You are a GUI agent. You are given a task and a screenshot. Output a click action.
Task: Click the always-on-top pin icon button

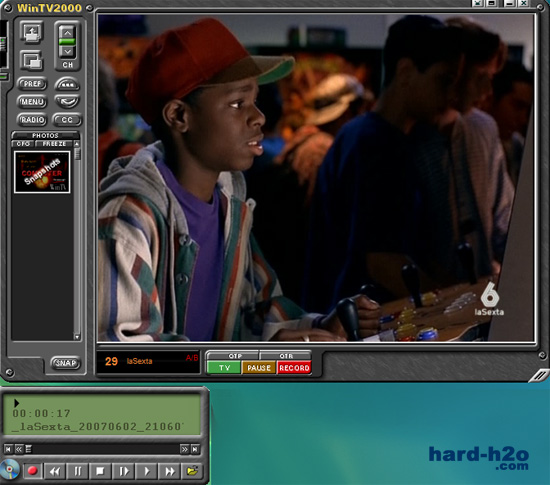click(x=32, y=33)
